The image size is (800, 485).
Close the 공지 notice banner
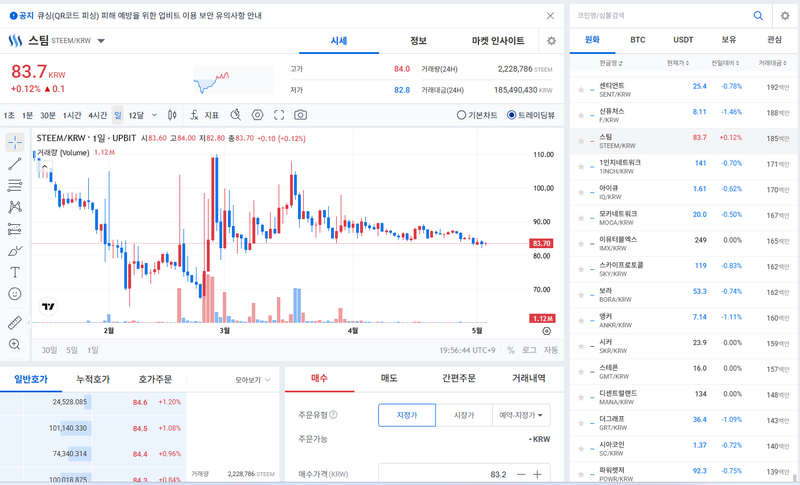(550, 16)
